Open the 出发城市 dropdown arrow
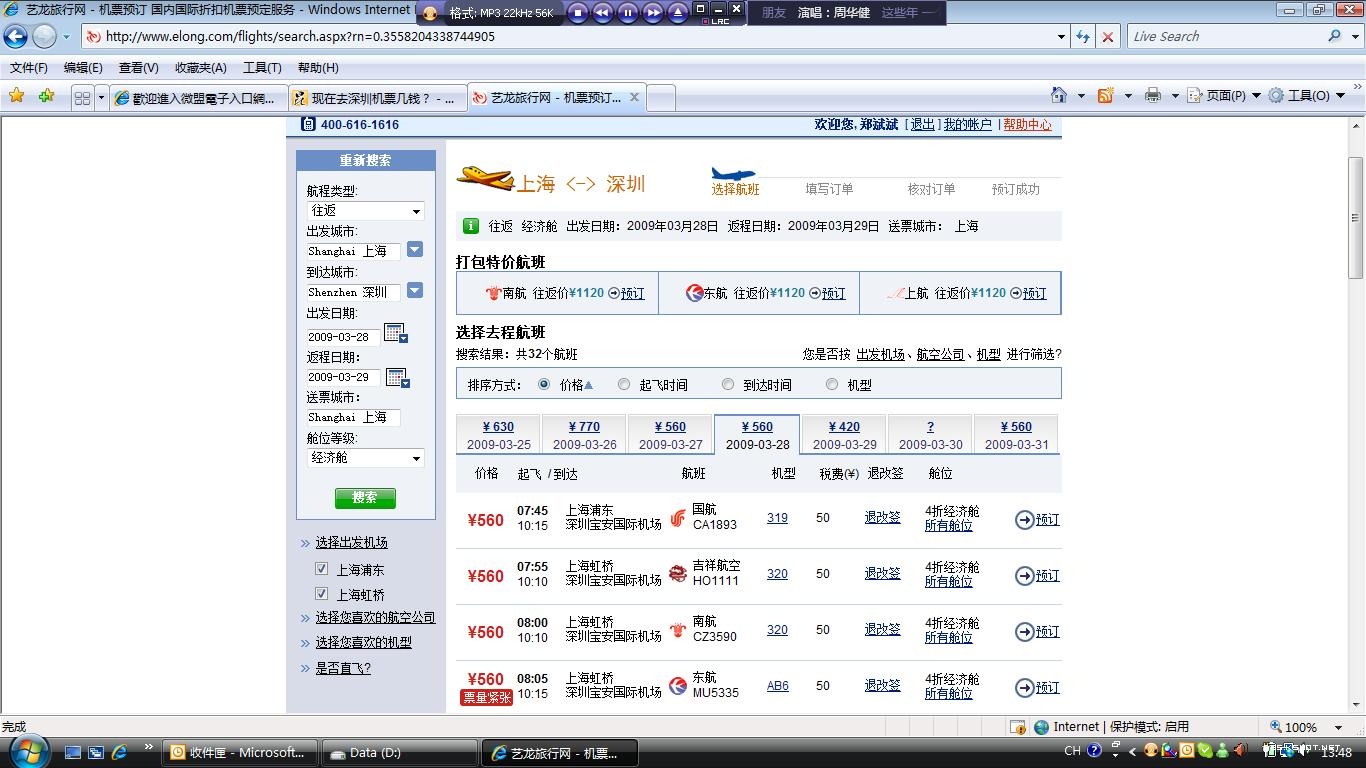Screen dimensions: 1366x768 pos(415,250)
